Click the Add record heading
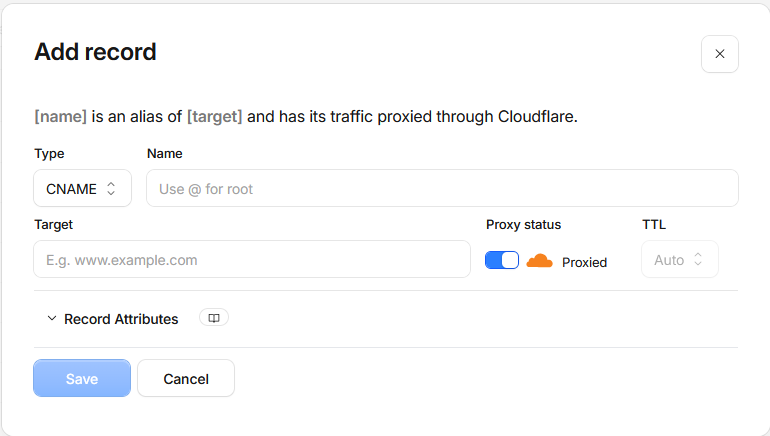Screen dimensions: 770x436 pos(95,52)
